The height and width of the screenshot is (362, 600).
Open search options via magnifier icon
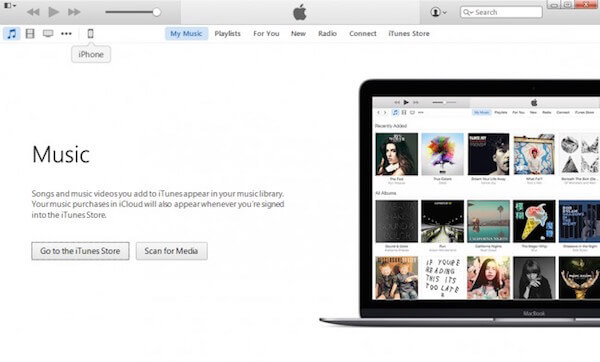468,12
